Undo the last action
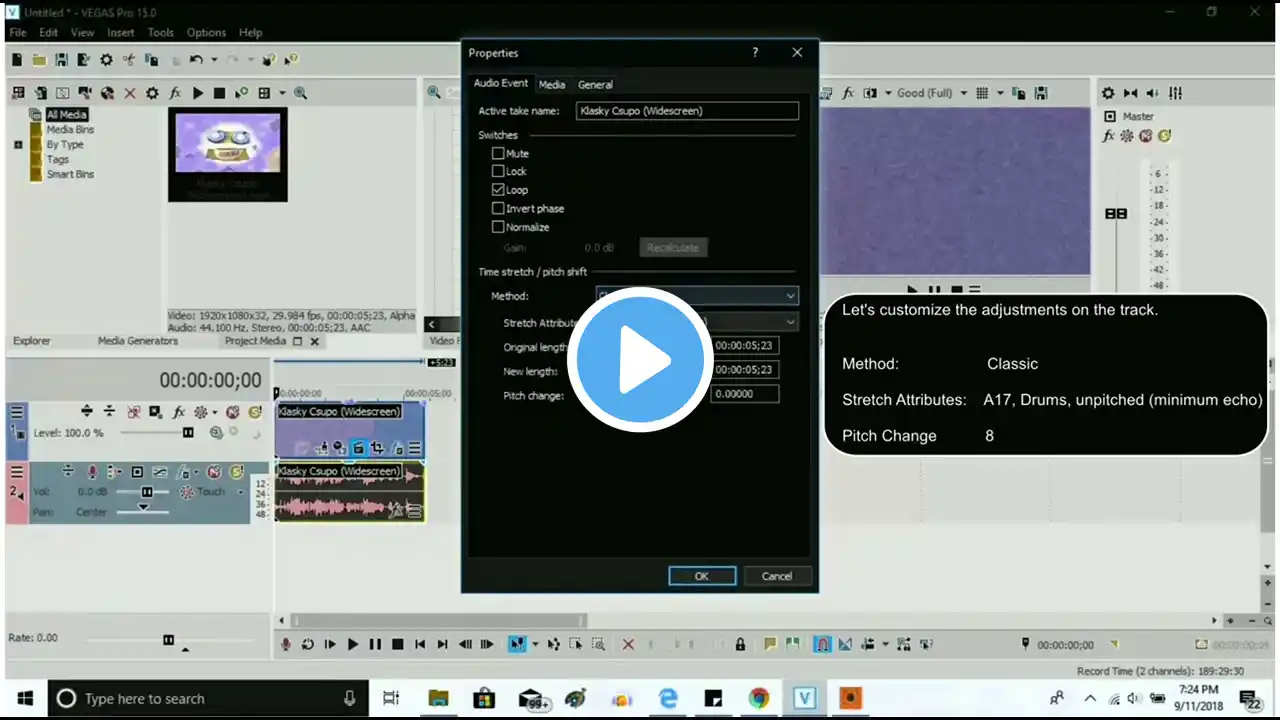 [x=196, y=60]
